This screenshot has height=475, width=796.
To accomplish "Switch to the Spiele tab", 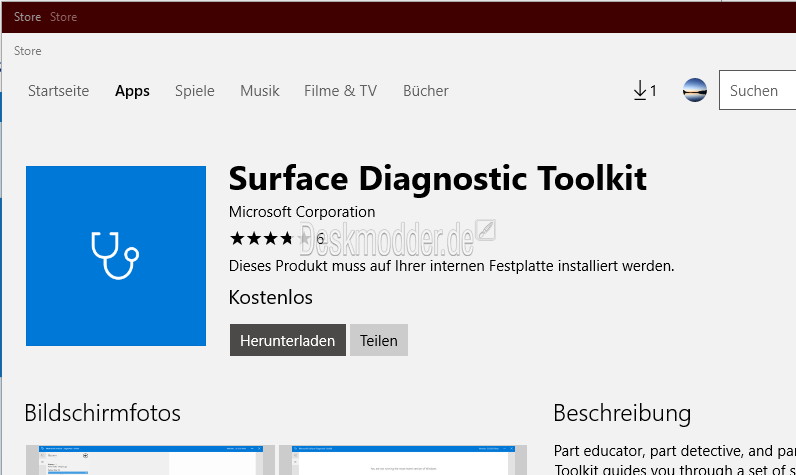I will point(194,91).
